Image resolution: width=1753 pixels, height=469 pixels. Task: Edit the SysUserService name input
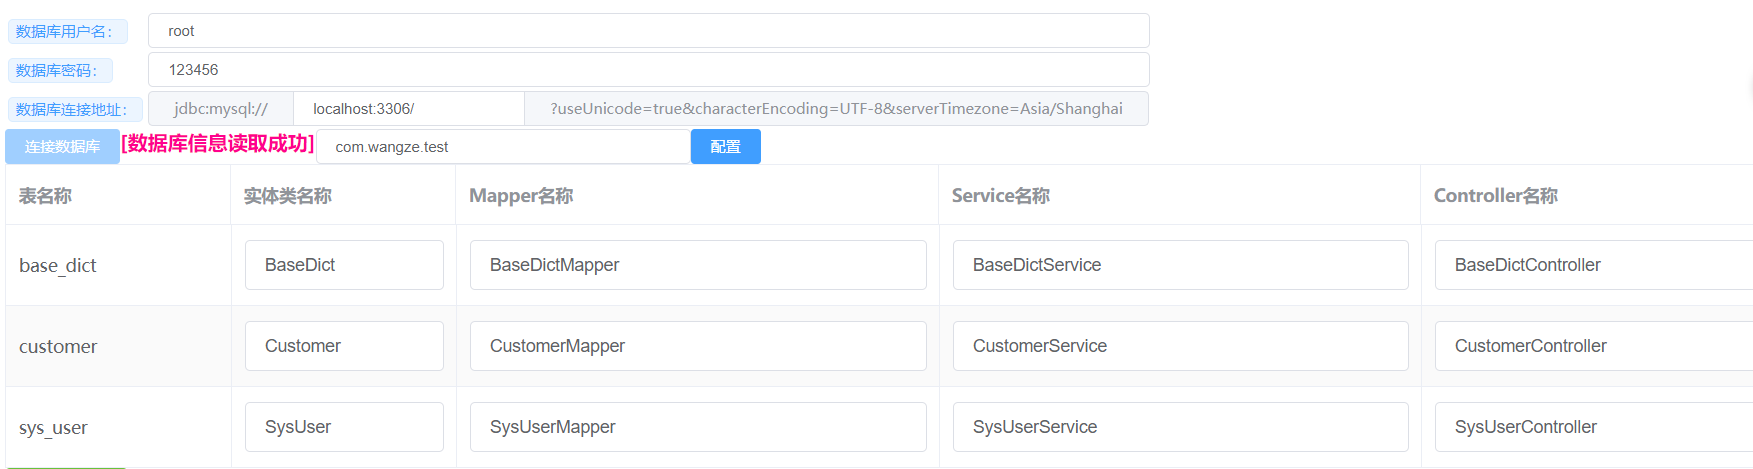tap(1181, 427)
